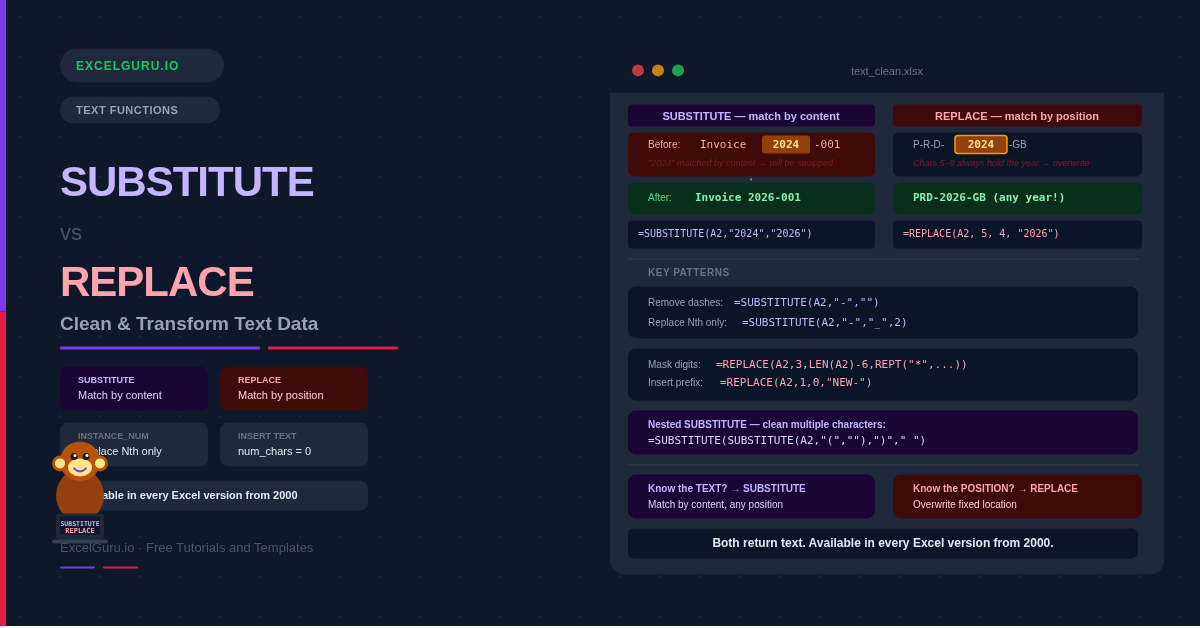The height and width of the screenshot is (628, 1200).
Task: Click the EXCELGURU.IO badge
Action: pyautogui.click(x=142, y=66)
